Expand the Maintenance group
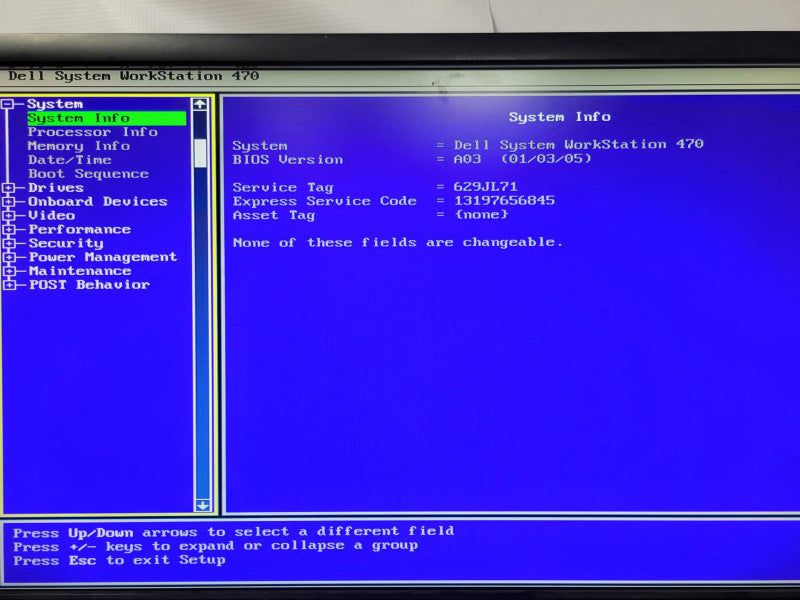Image resolution: width=800 pixels, height=600 pixels. pos(9,271)
